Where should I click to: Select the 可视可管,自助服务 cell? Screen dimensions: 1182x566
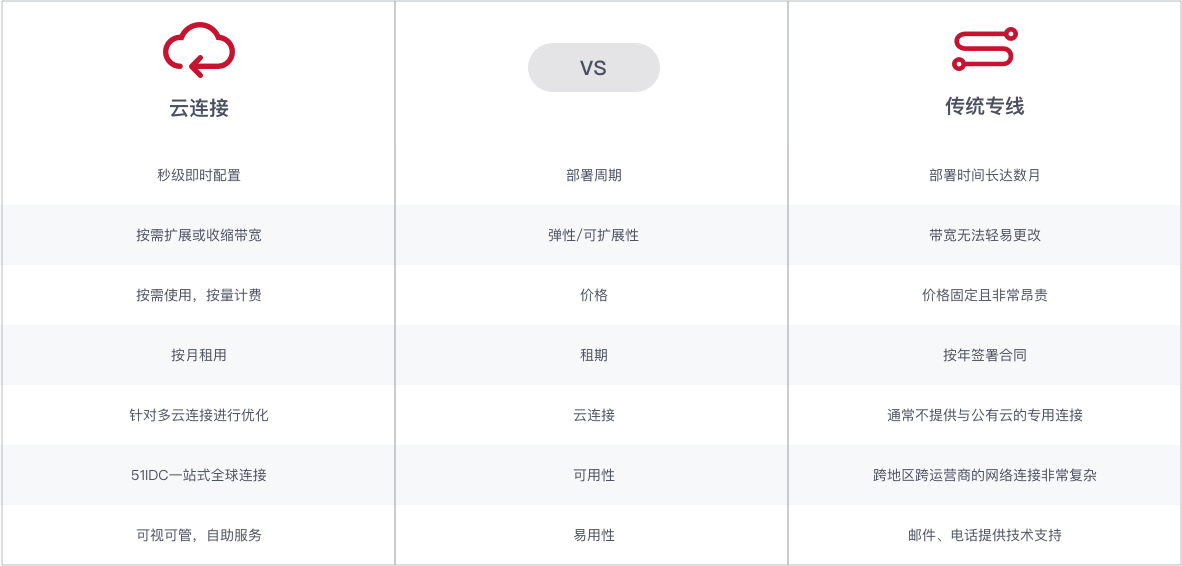point(199,535)
